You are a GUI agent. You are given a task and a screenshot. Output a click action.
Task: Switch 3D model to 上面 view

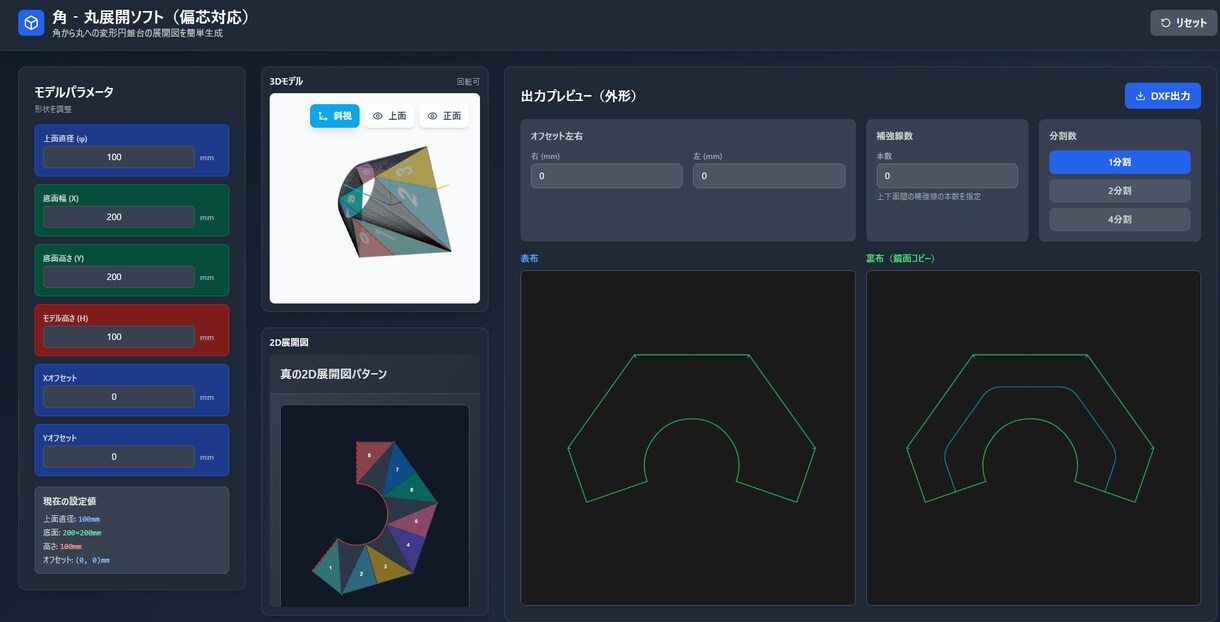pyautogui.click(x=389, y=116)
